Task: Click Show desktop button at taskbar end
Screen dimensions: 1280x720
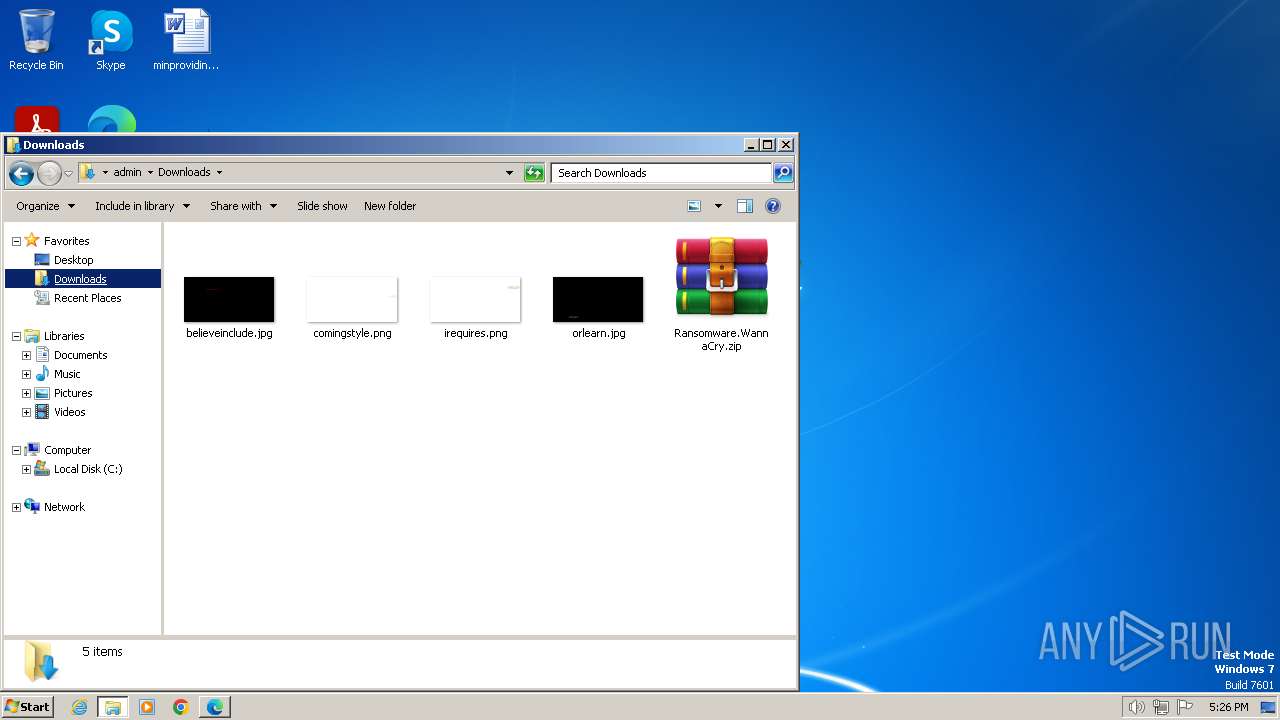Action: [1268, 707]
